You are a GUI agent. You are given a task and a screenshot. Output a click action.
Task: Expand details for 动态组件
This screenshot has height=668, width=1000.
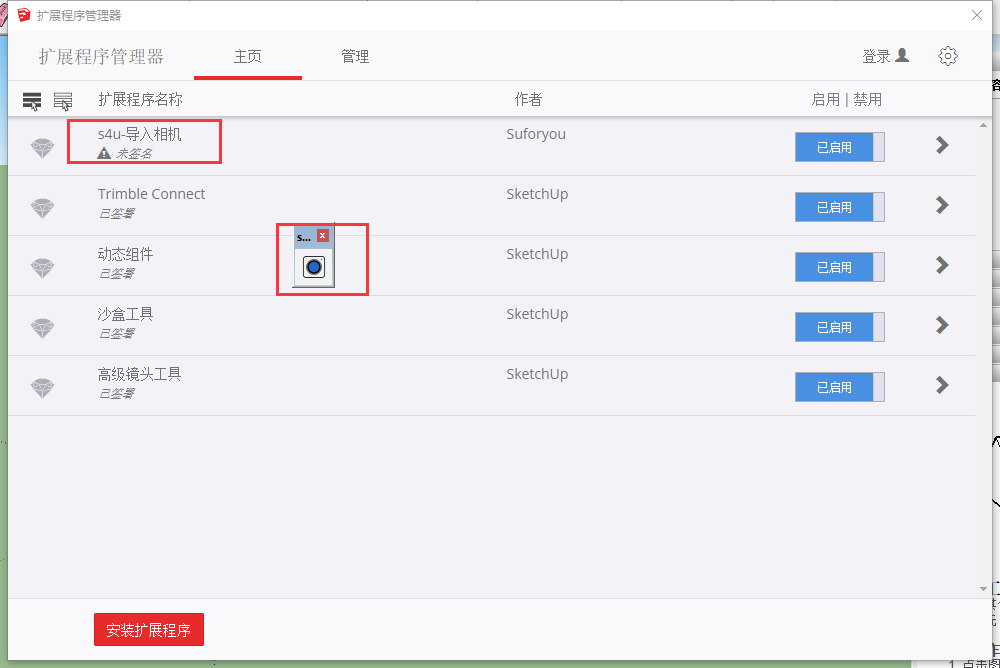[942, 265]
